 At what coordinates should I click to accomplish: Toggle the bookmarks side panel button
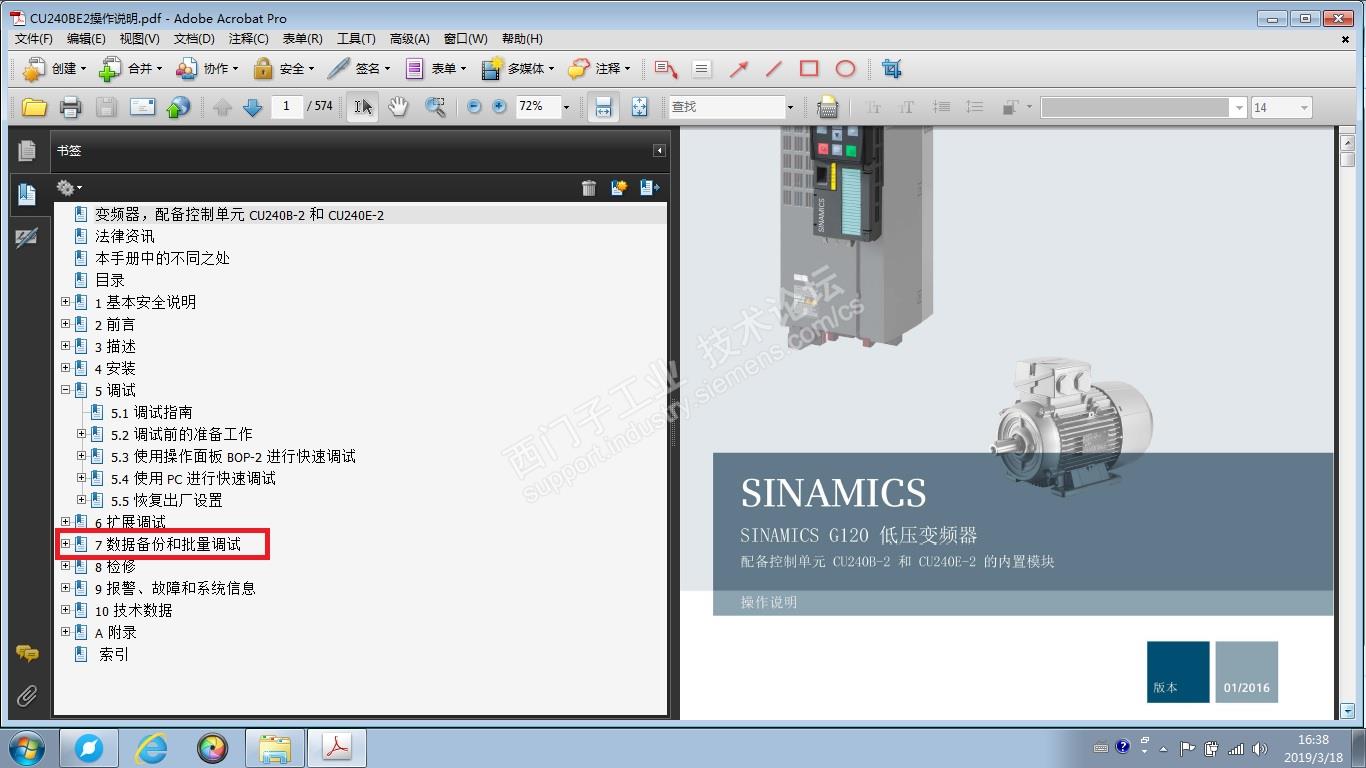point(27,194)
